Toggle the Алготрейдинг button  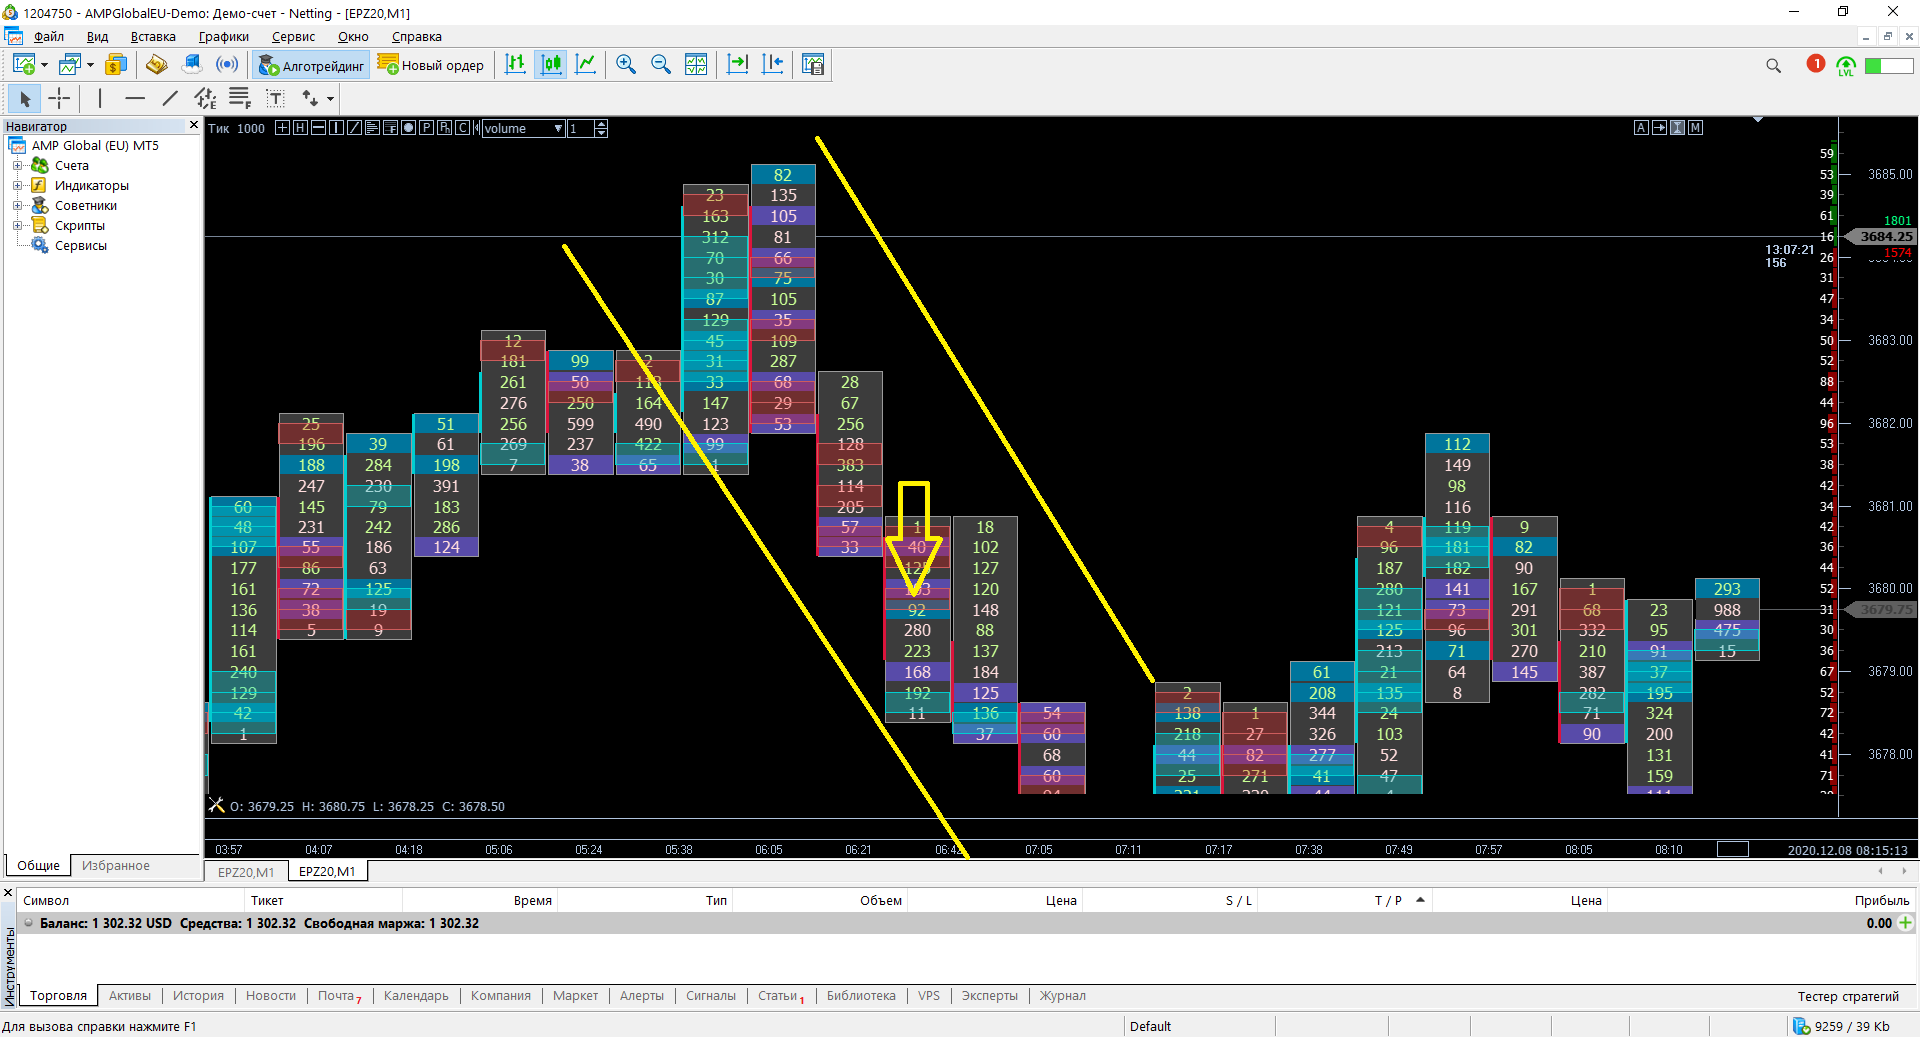point(311,65)
